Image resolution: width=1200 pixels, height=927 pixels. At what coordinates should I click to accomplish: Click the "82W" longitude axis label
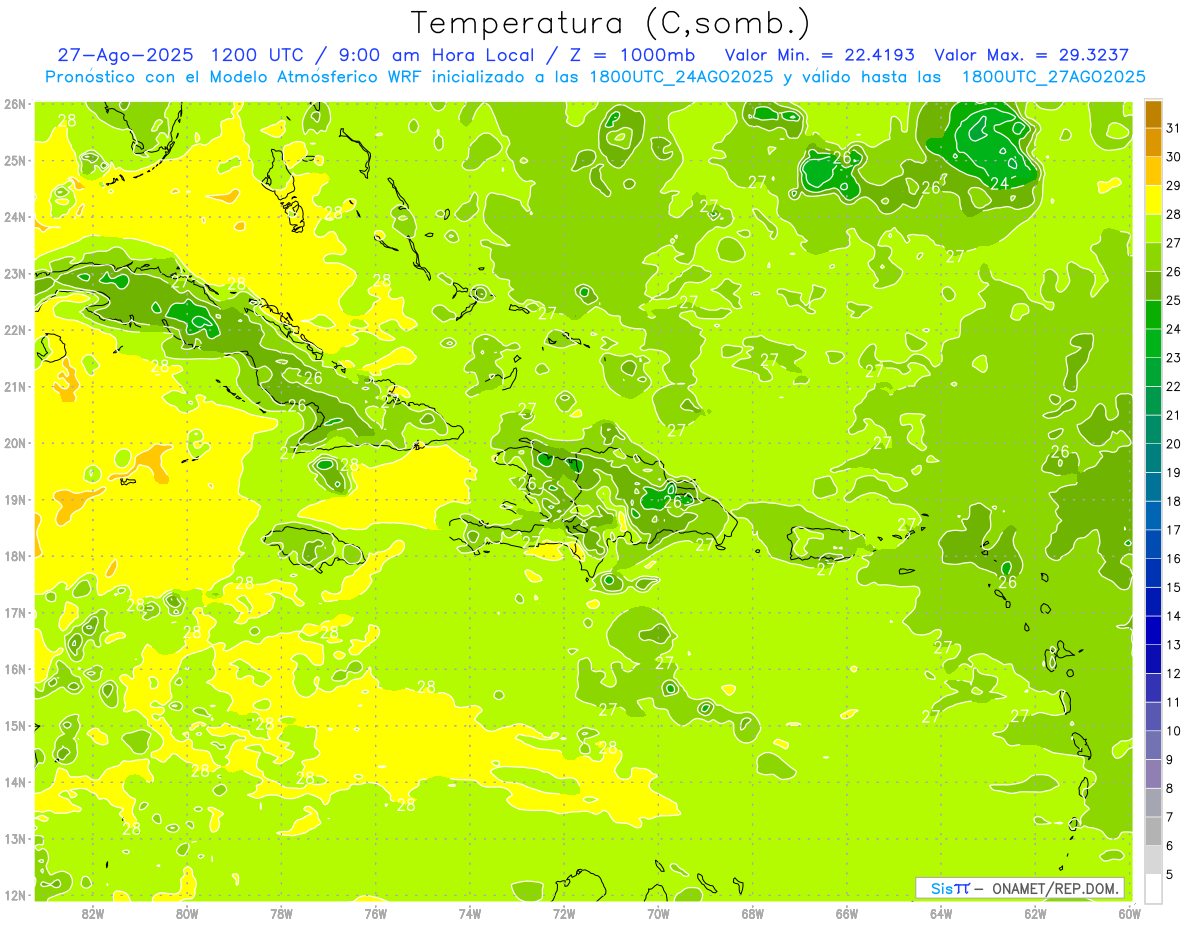click(93, 913)
